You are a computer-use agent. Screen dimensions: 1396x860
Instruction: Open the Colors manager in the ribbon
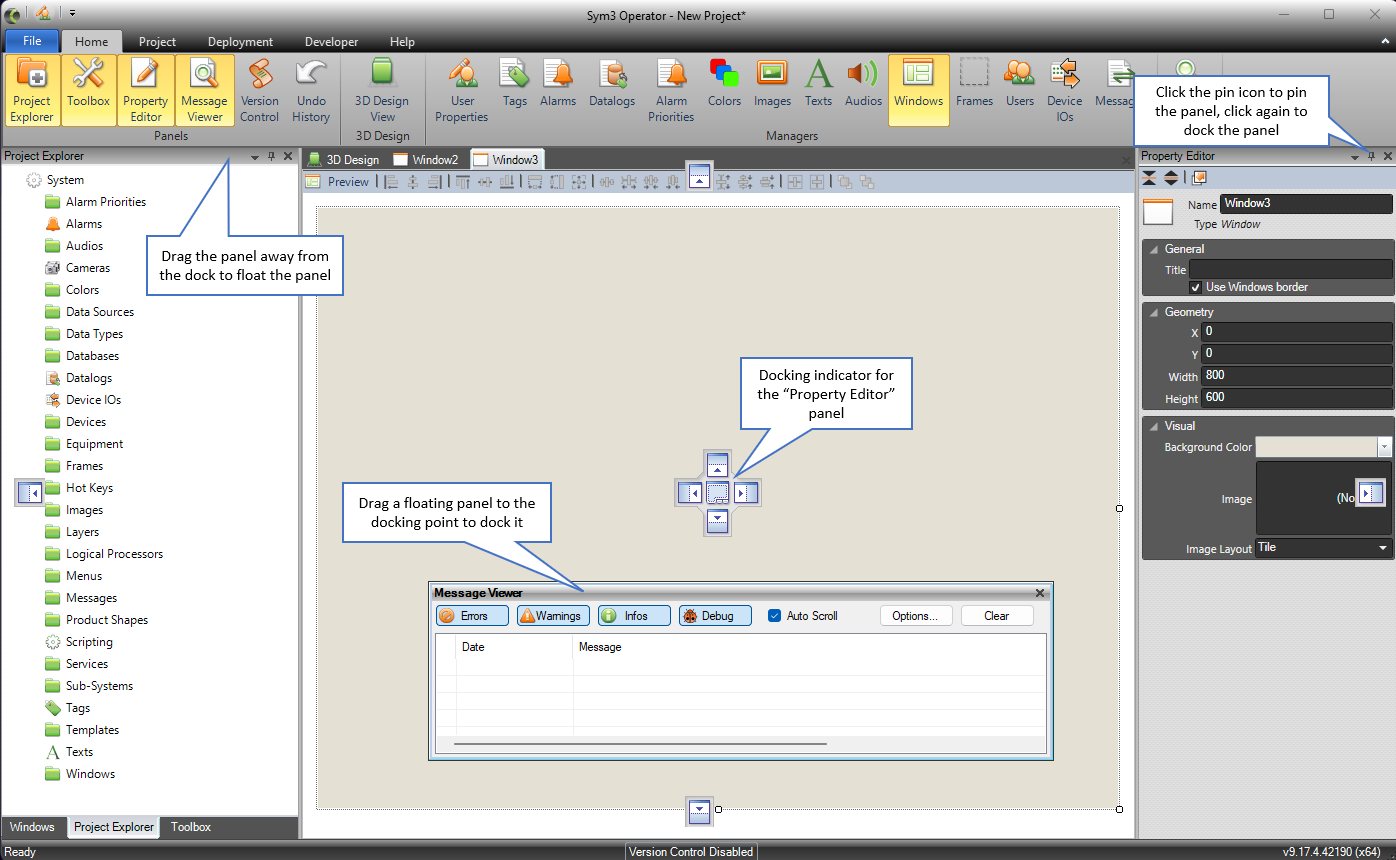click(724, 82)
